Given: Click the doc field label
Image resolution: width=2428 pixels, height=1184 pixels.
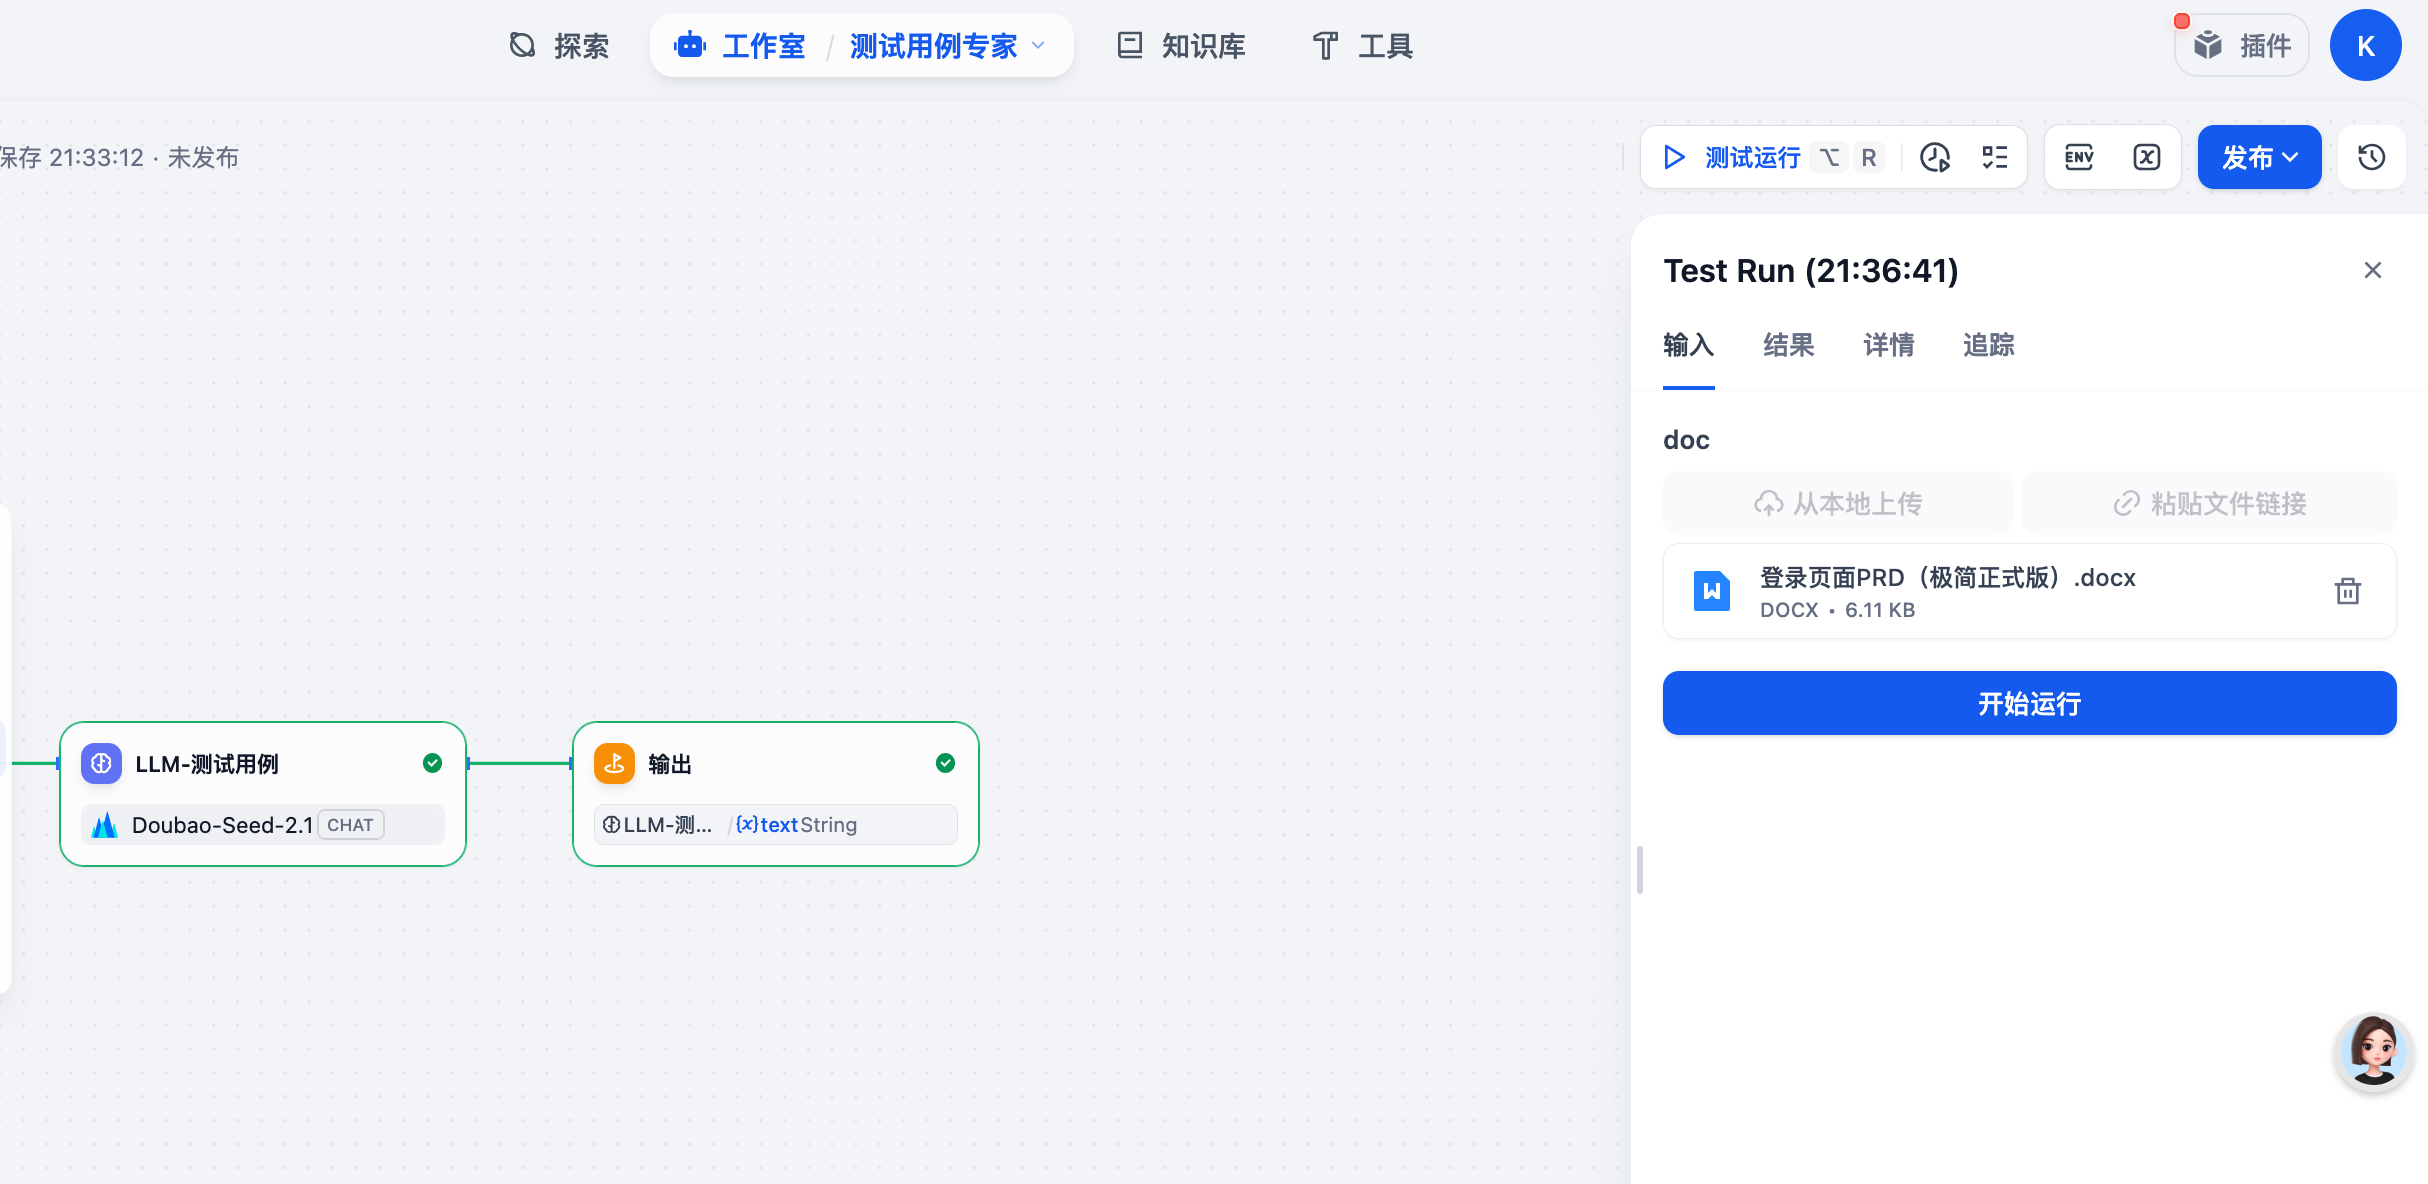Looking at the screenshot, I should pyautogui.click(x=1686, y=440).
